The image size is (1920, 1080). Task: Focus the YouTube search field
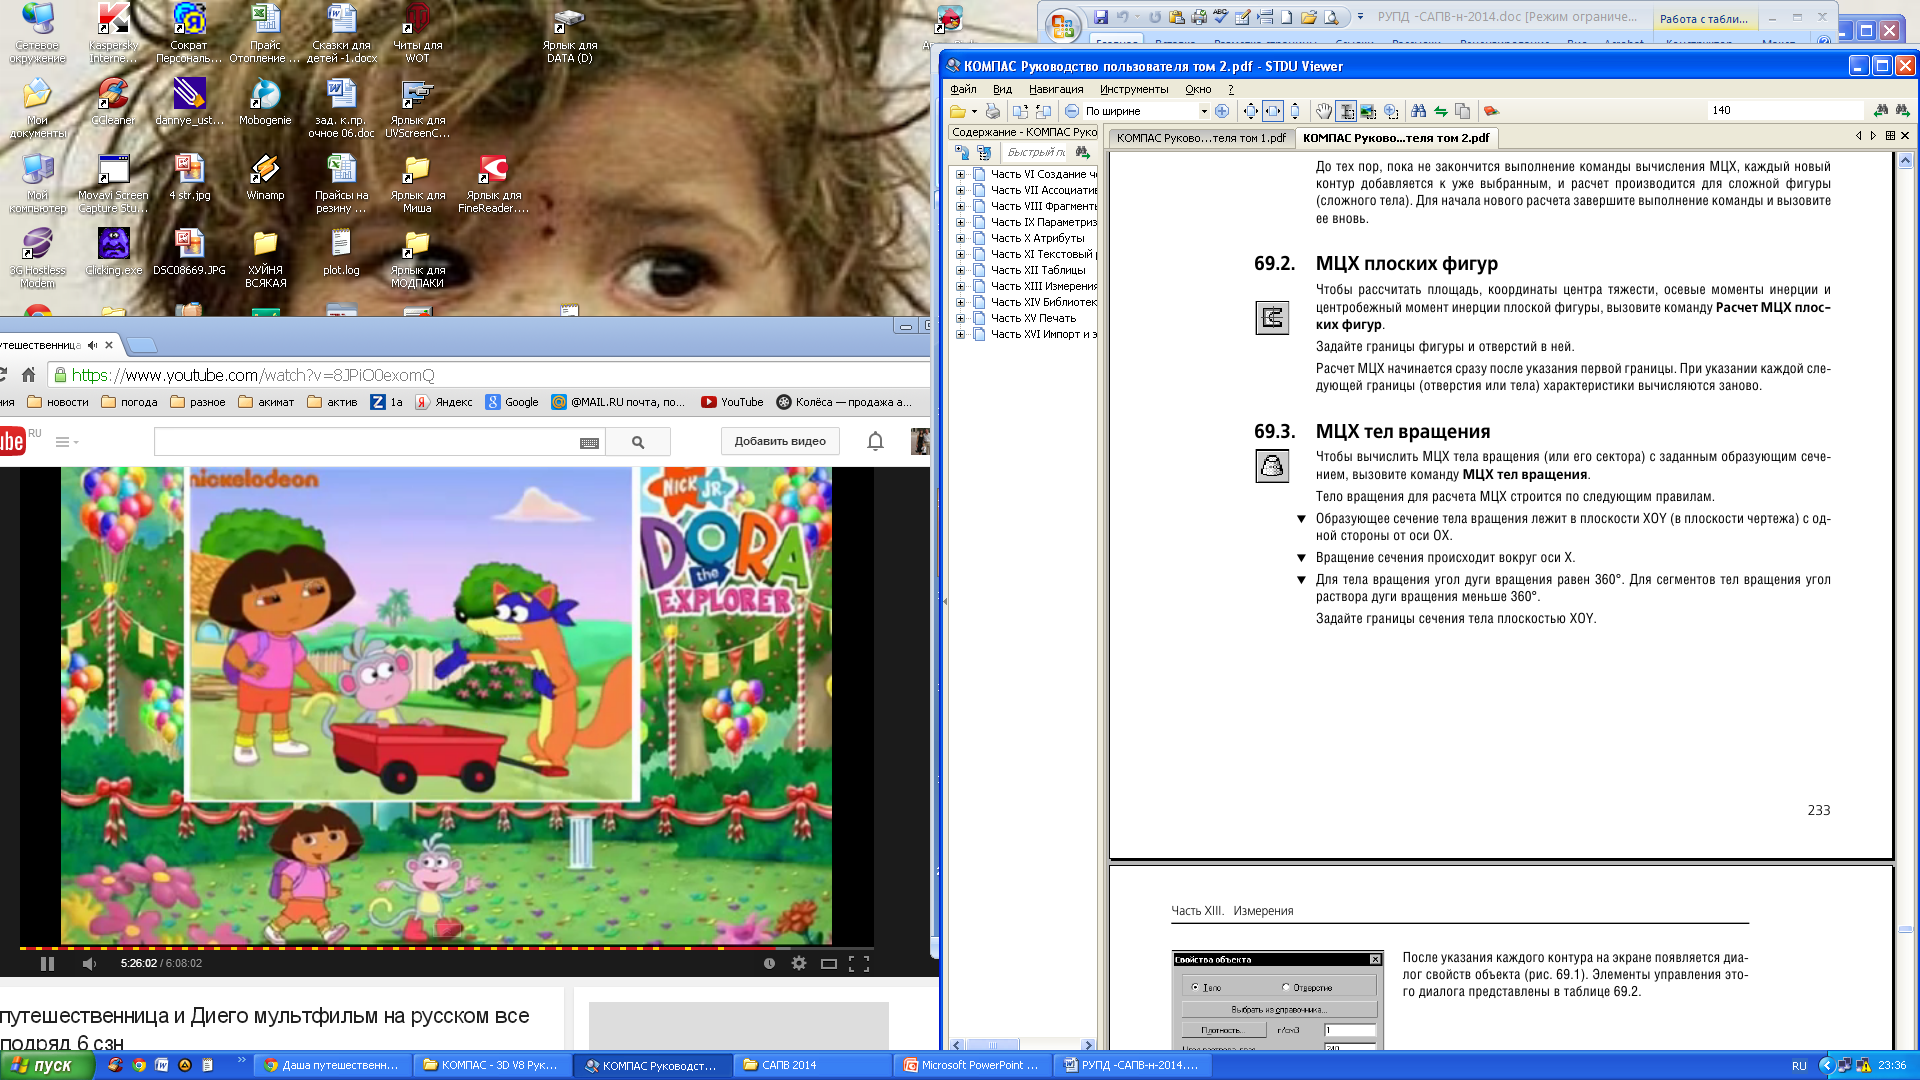366,442
